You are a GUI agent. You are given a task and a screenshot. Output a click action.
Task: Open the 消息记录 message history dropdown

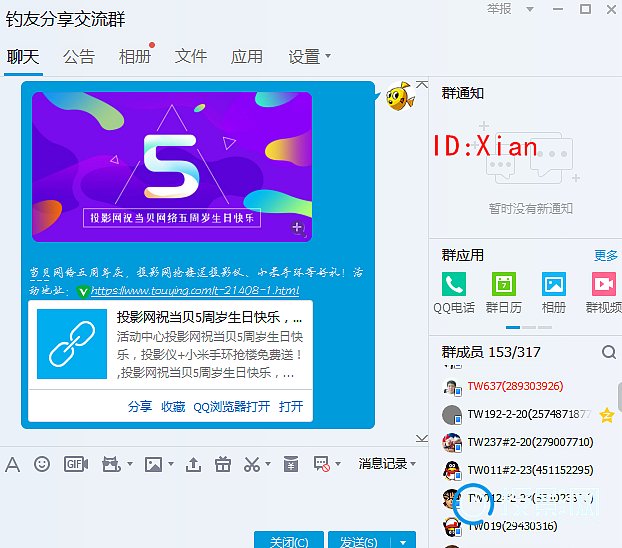387,463
